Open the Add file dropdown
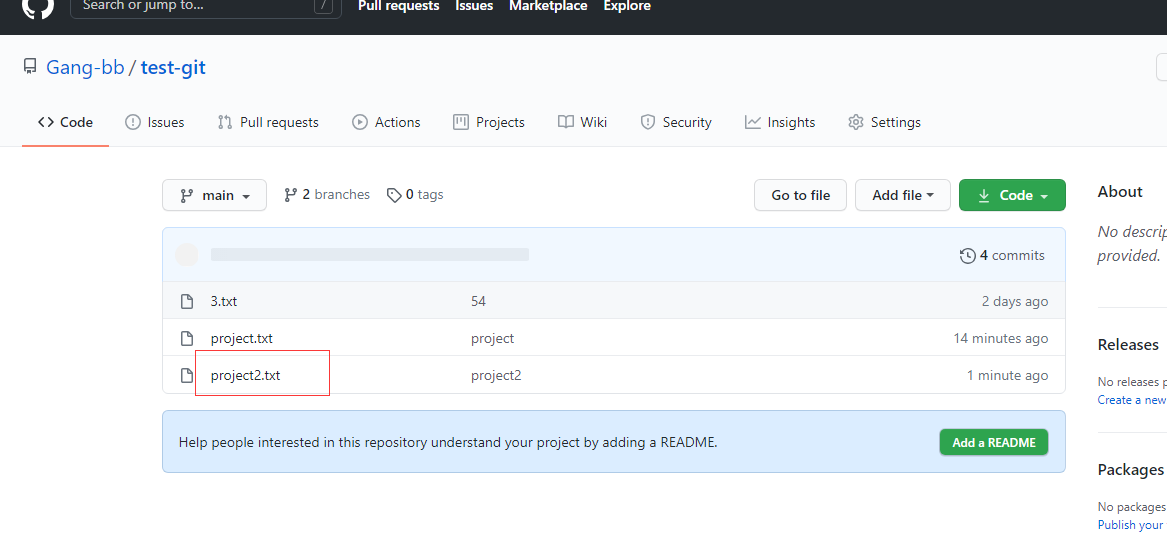Image resolution: width=1167 pixels, height=556 pixels. [903, 195]
